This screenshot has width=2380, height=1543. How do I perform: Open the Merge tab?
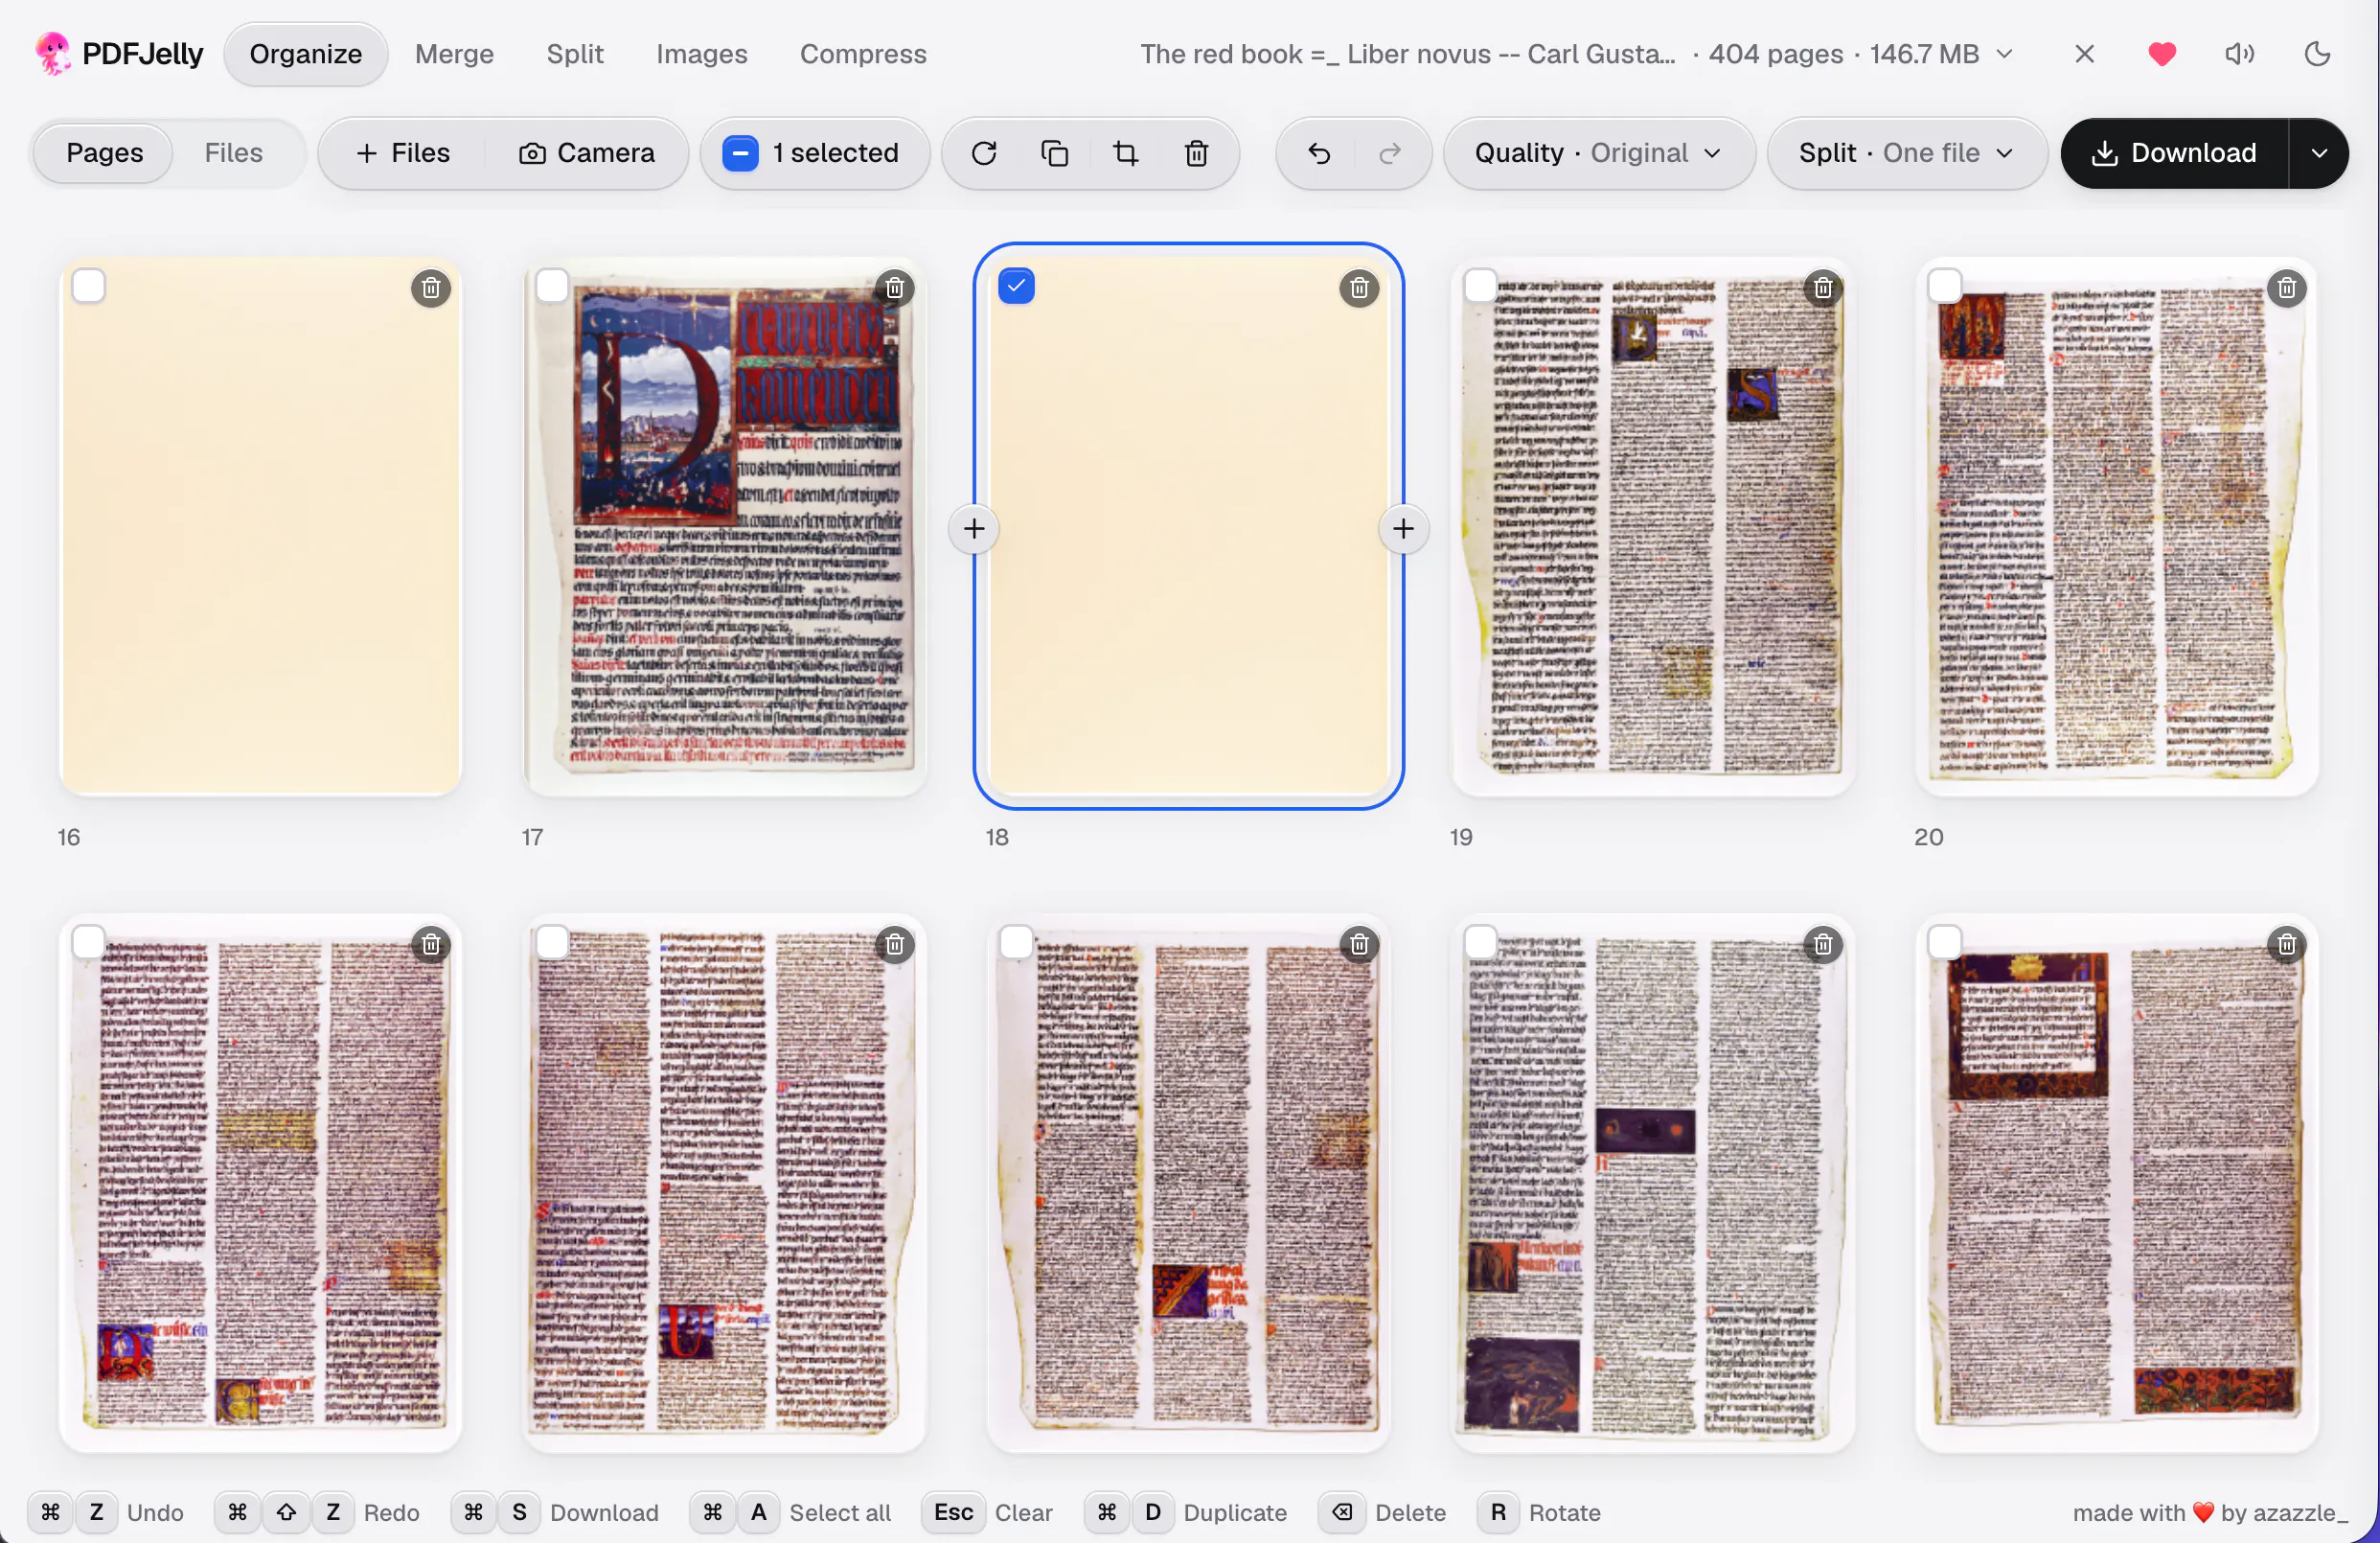pyautogui.click(x=454, y=54)
